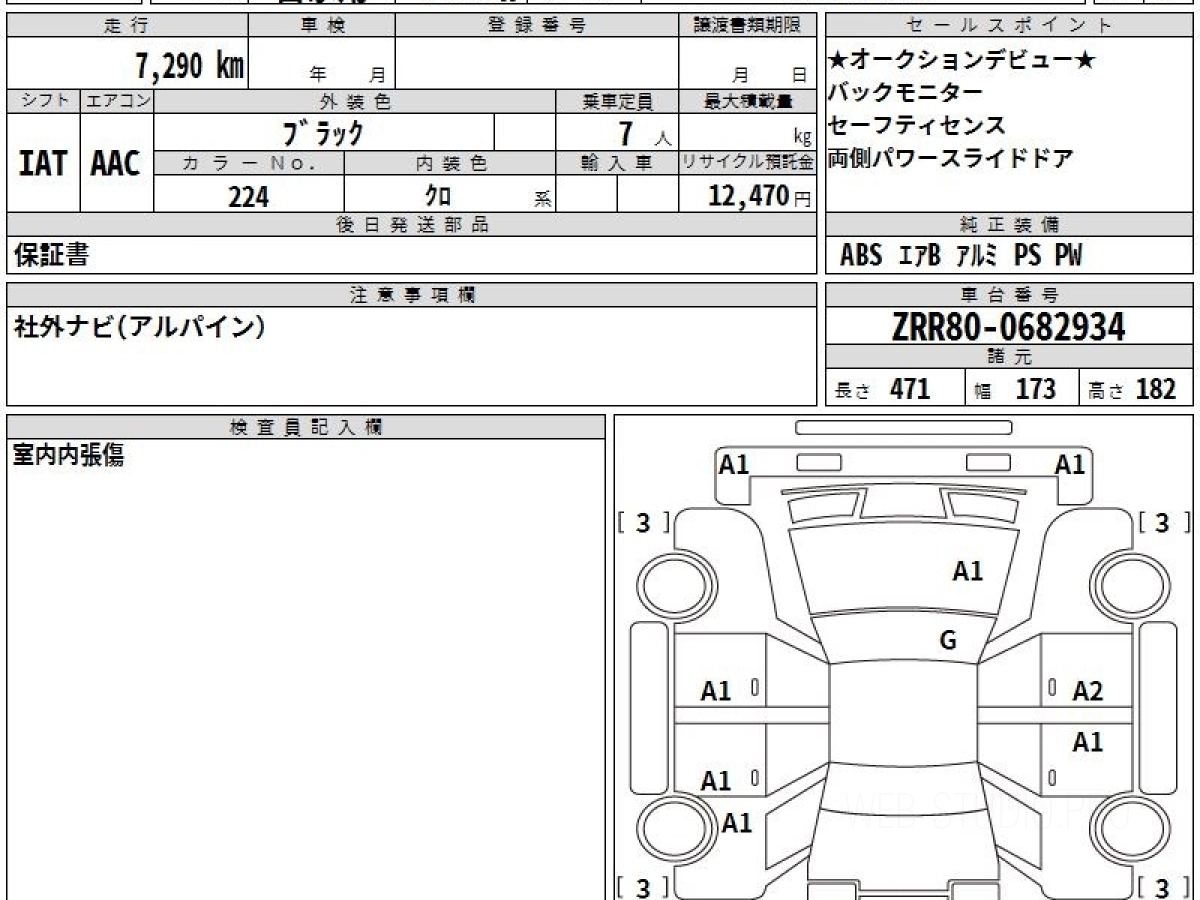Select ABS in the equipment list
The width and height of the screenshot is (1200, 900).
tap(861, 256)
